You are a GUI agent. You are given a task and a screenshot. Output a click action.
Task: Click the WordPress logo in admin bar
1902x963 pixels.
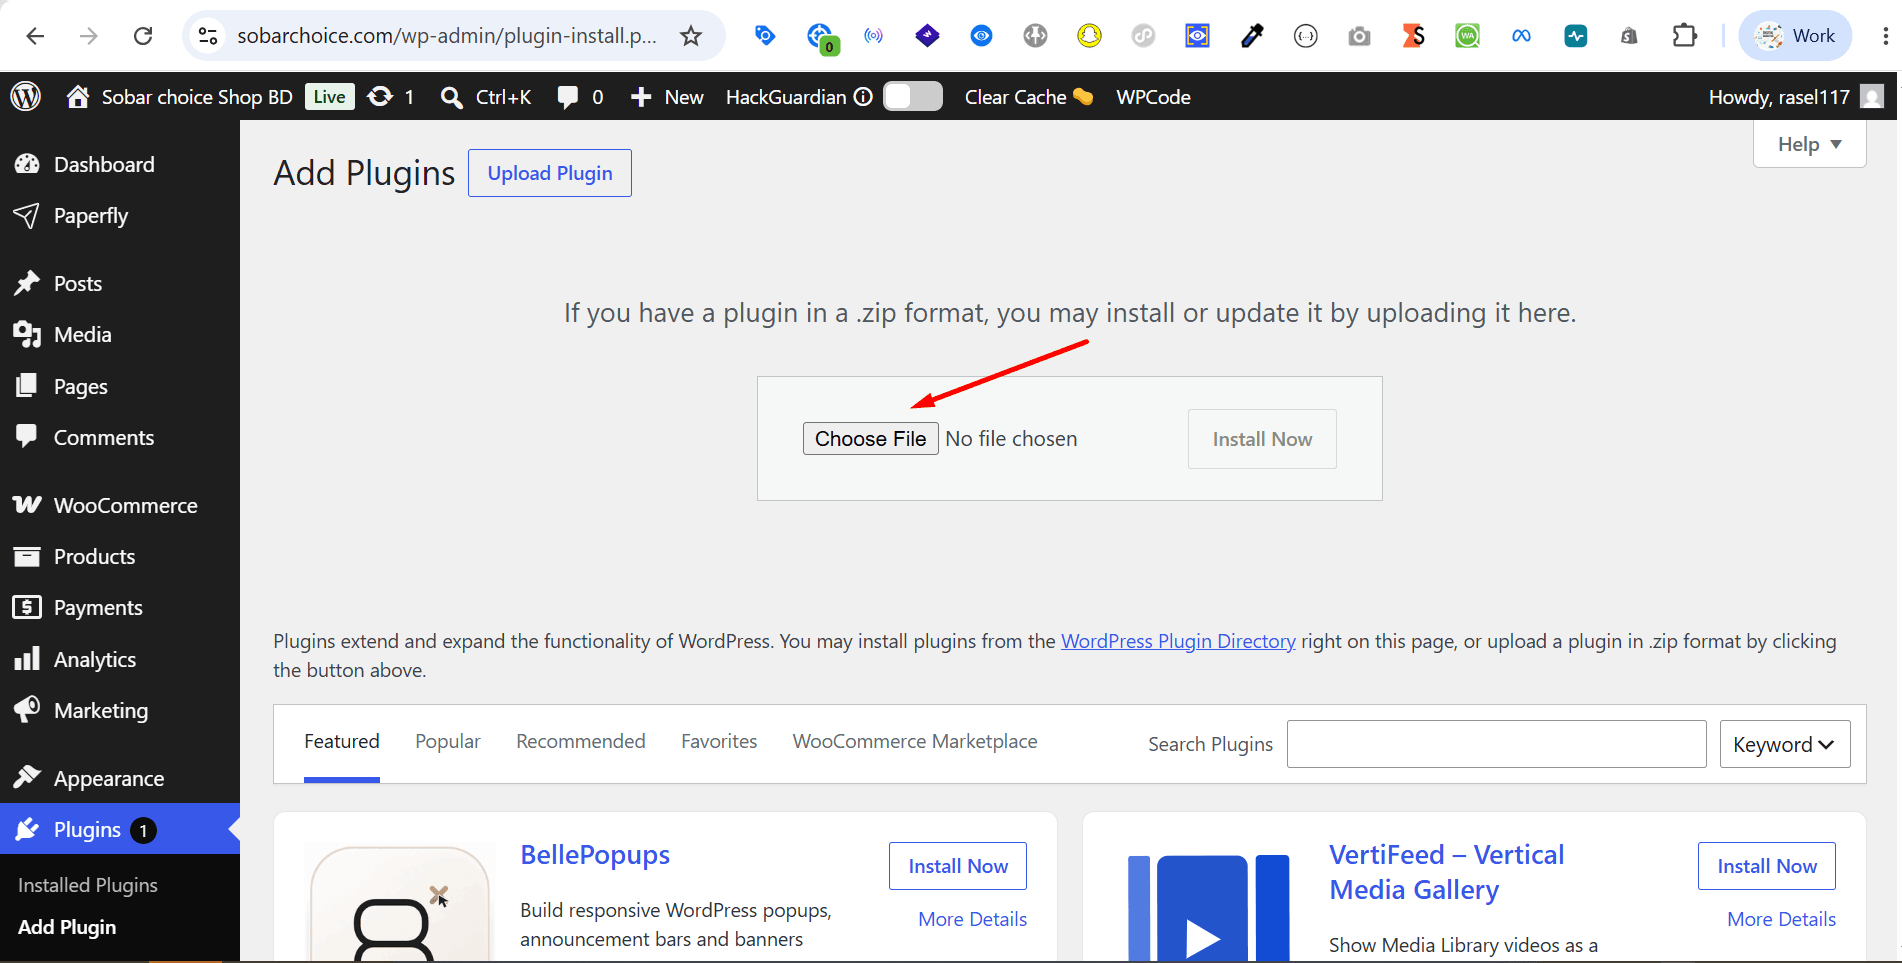26,96
